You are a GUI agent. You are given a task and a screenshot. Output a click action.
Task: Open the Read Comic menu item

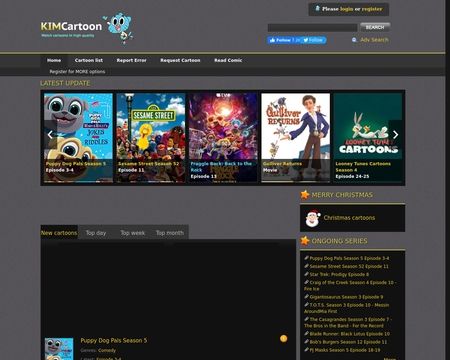coord(228,60)
